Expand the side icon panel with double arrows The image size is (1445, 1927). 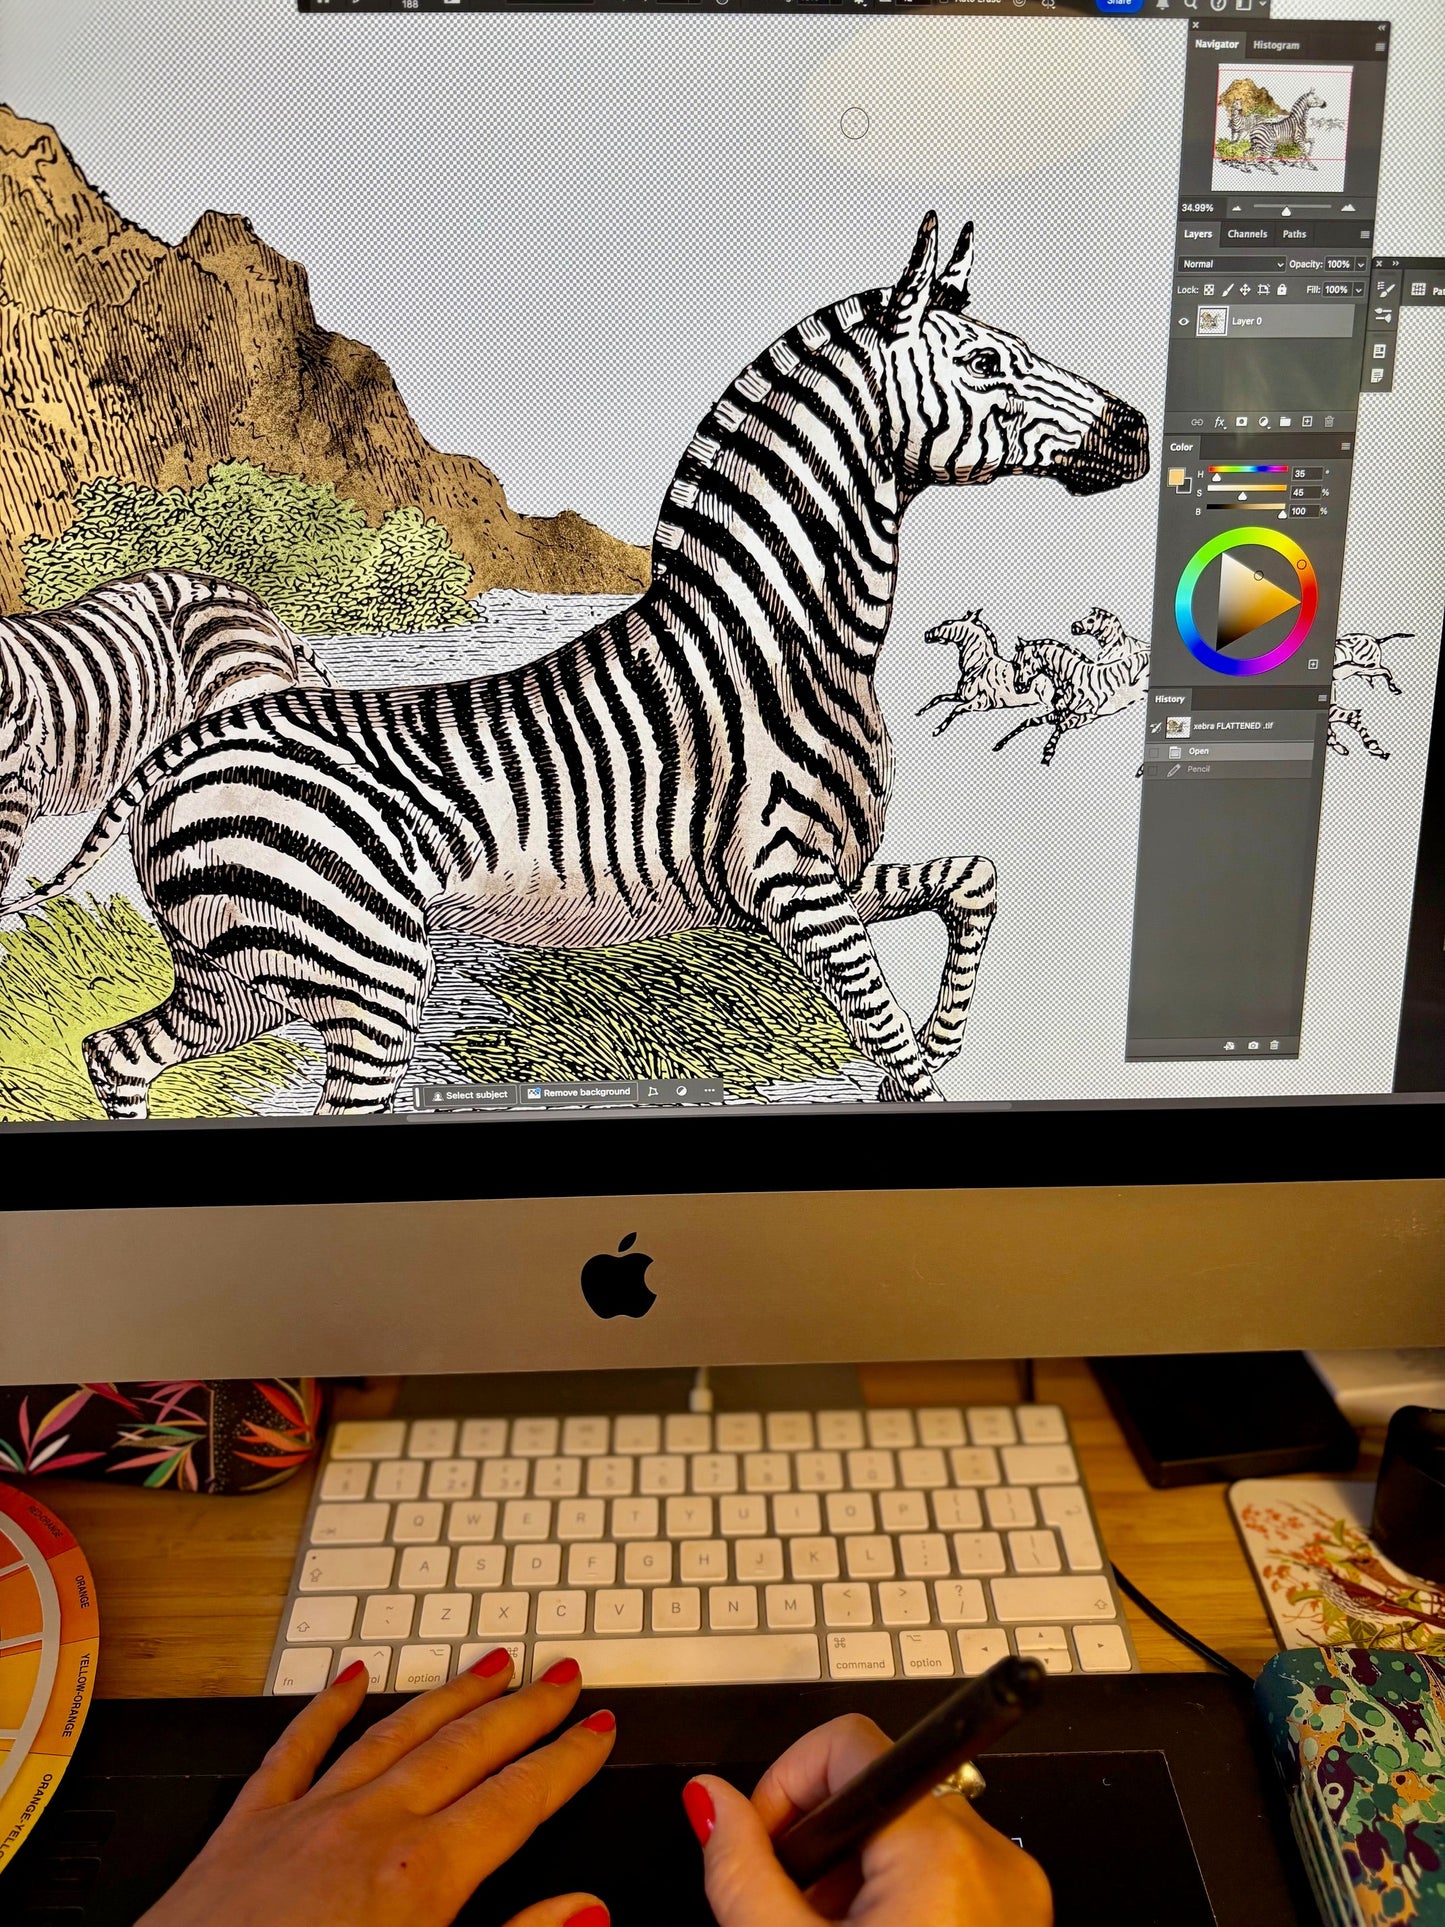click(1397, 264)
